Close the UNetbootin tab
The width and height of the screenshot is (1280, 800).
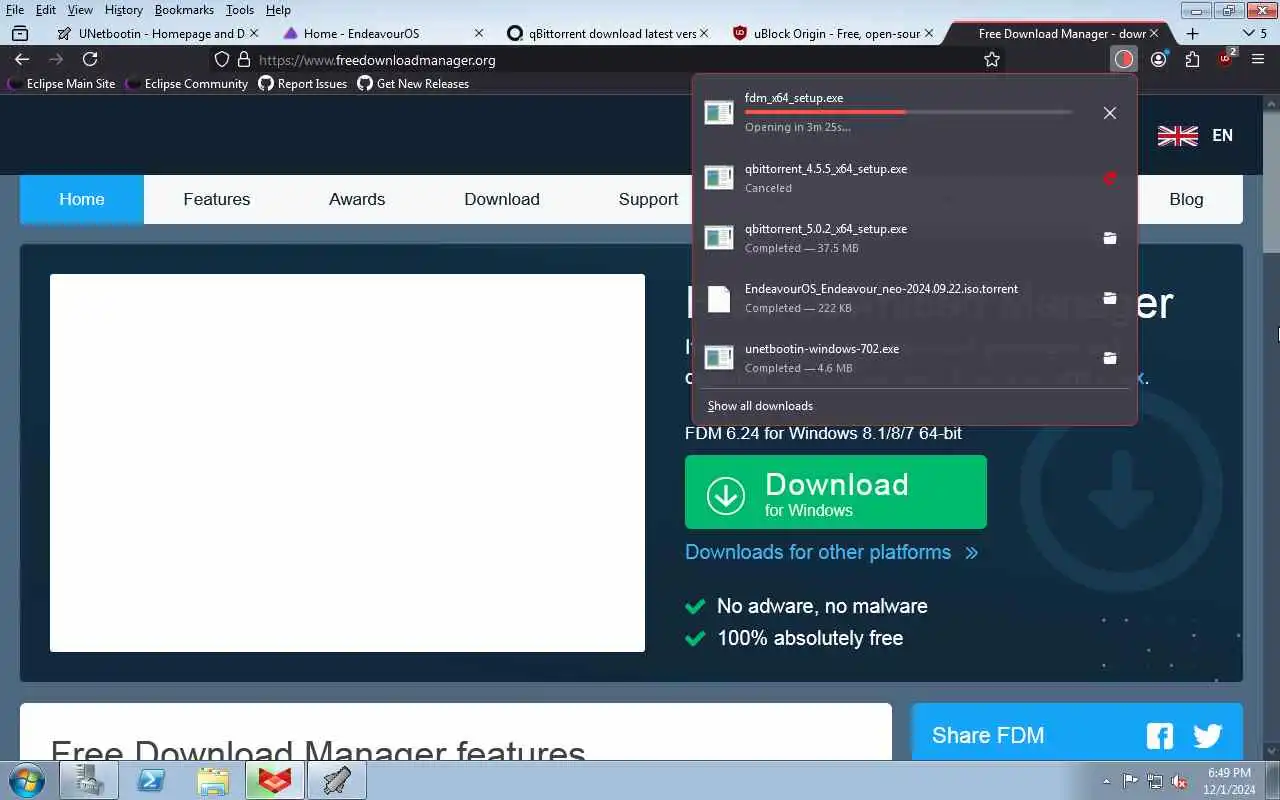click(x=254, y=33)
